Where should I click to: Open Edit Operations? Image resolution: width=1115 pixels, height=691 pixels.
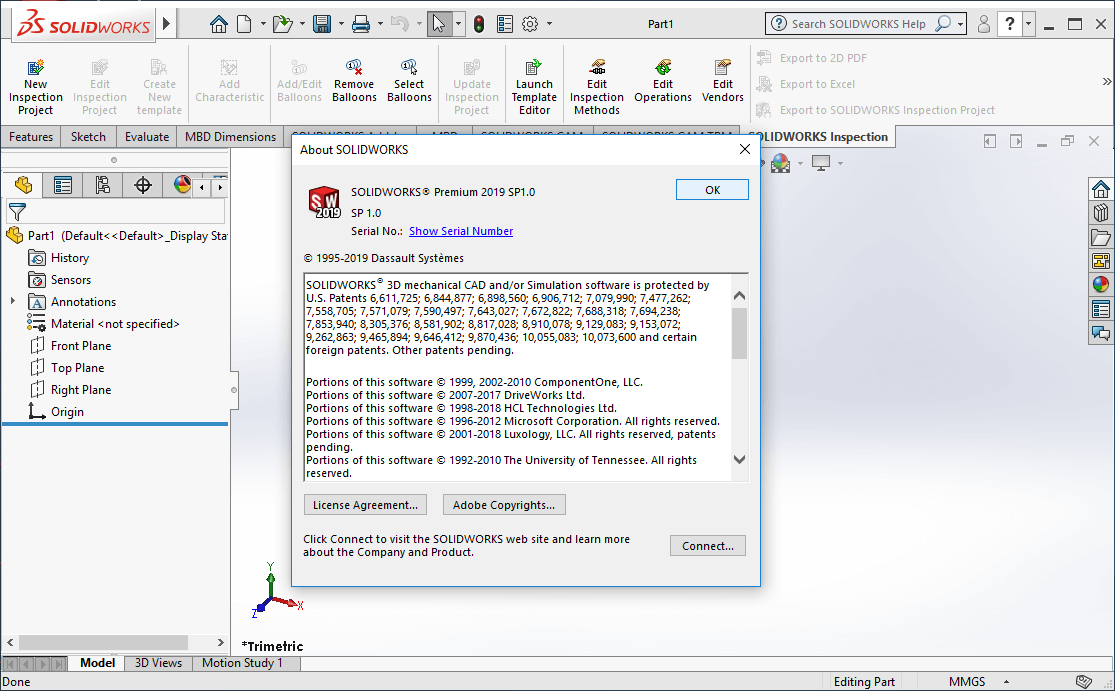point(663,81)
